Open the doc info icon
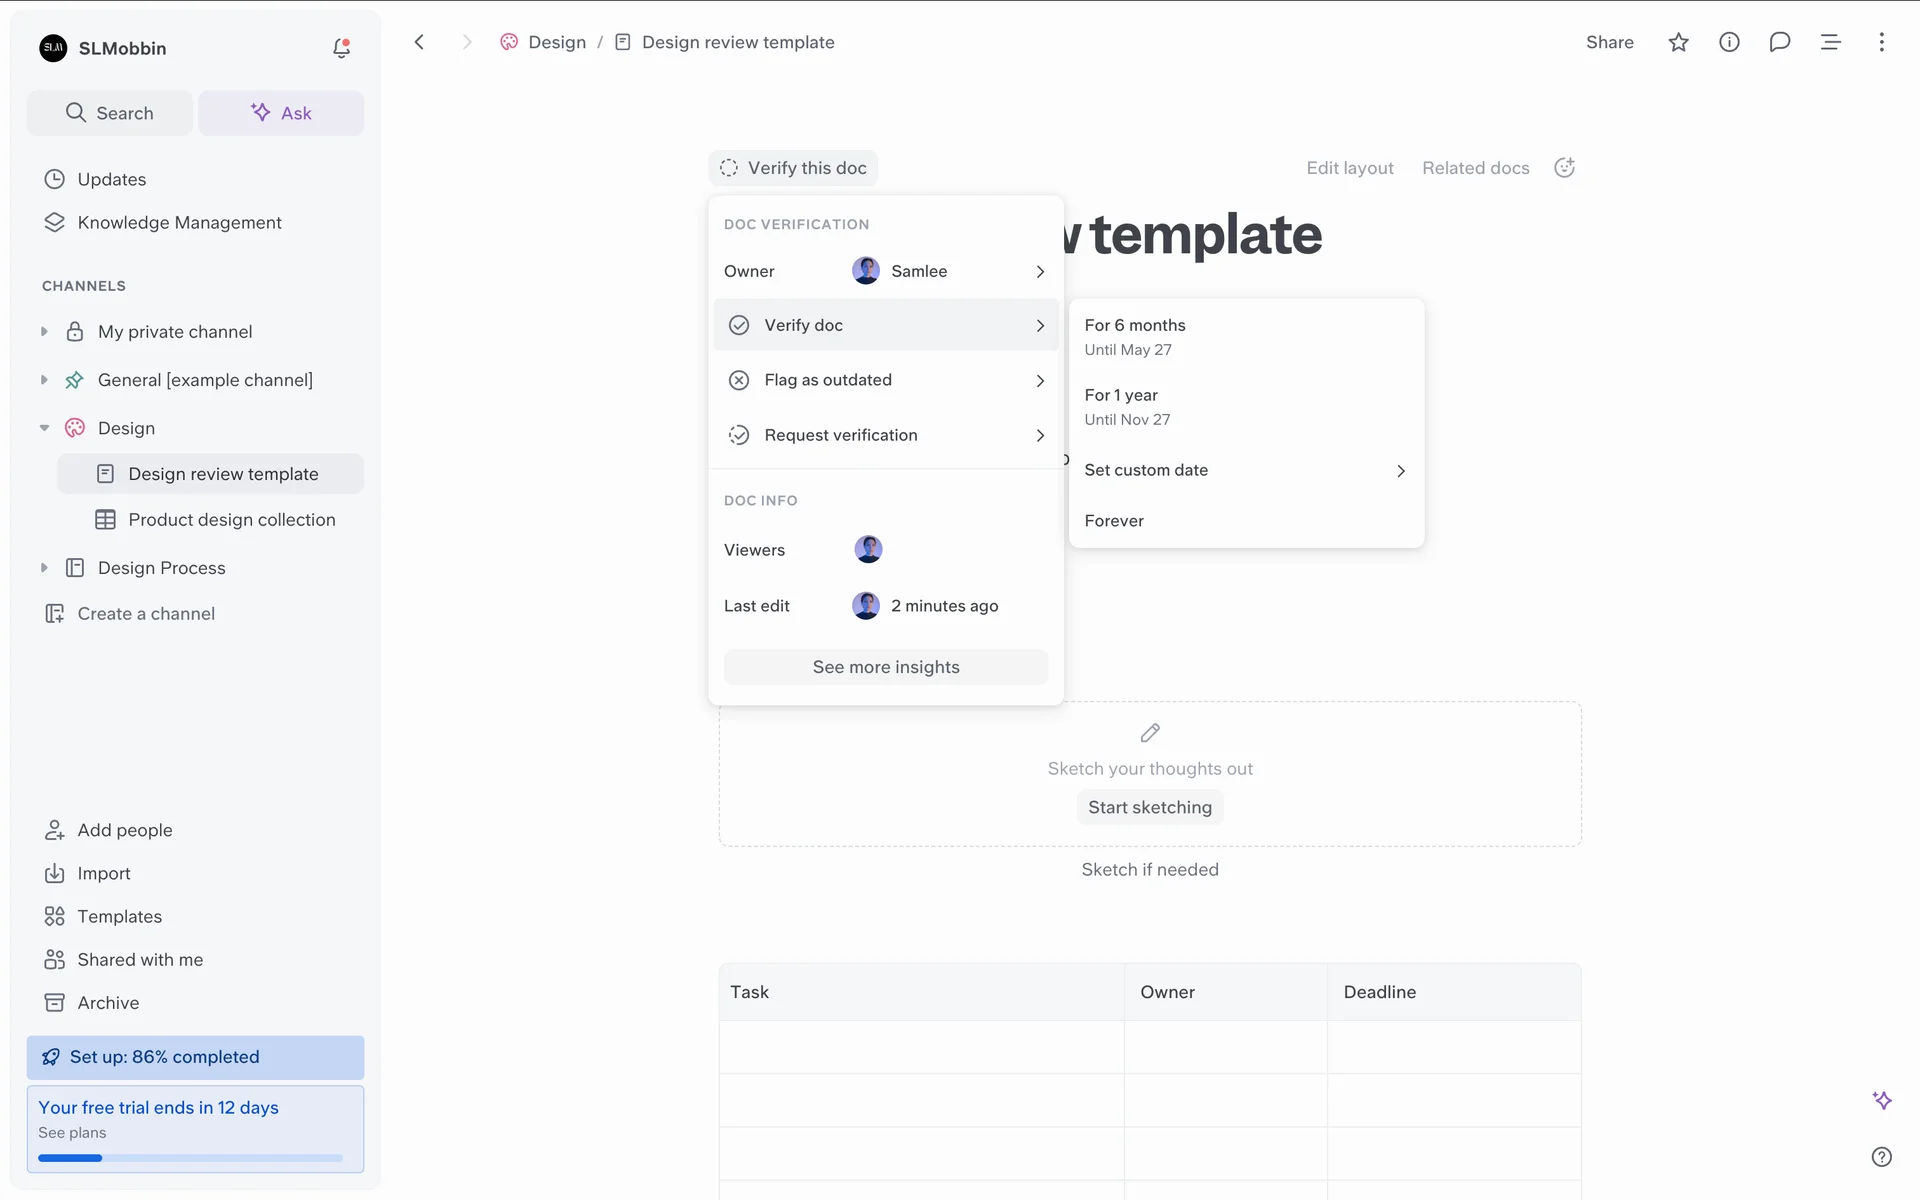 coord(1729,42)
